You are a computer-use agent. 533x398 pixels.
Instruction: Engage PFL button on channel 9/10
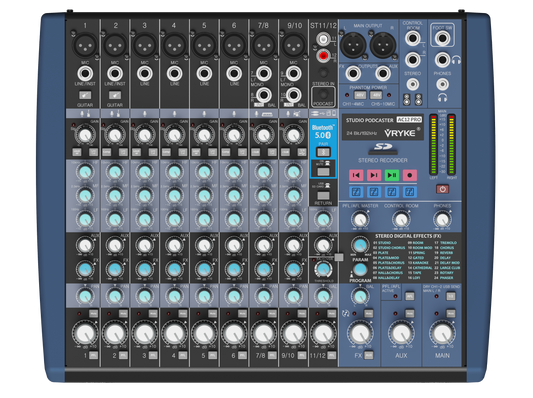click(302, 356)
